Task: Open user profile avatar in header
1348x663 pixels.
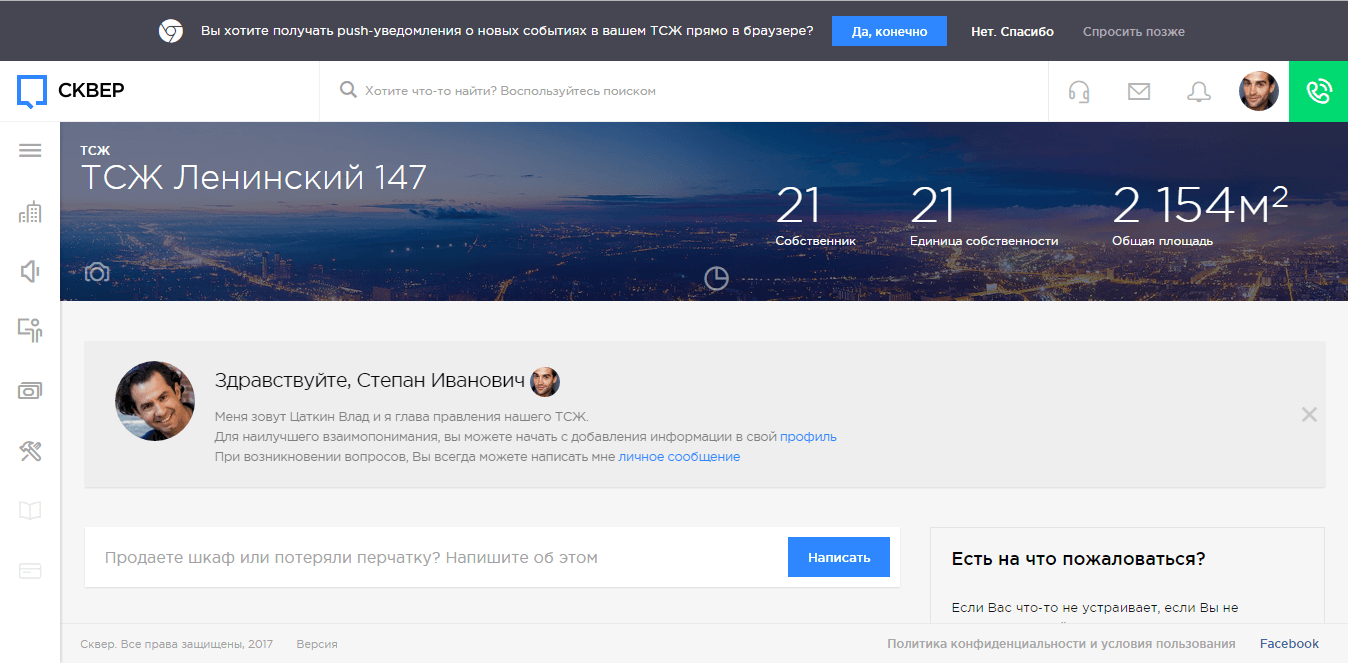Action: (x=1258, y=92)
